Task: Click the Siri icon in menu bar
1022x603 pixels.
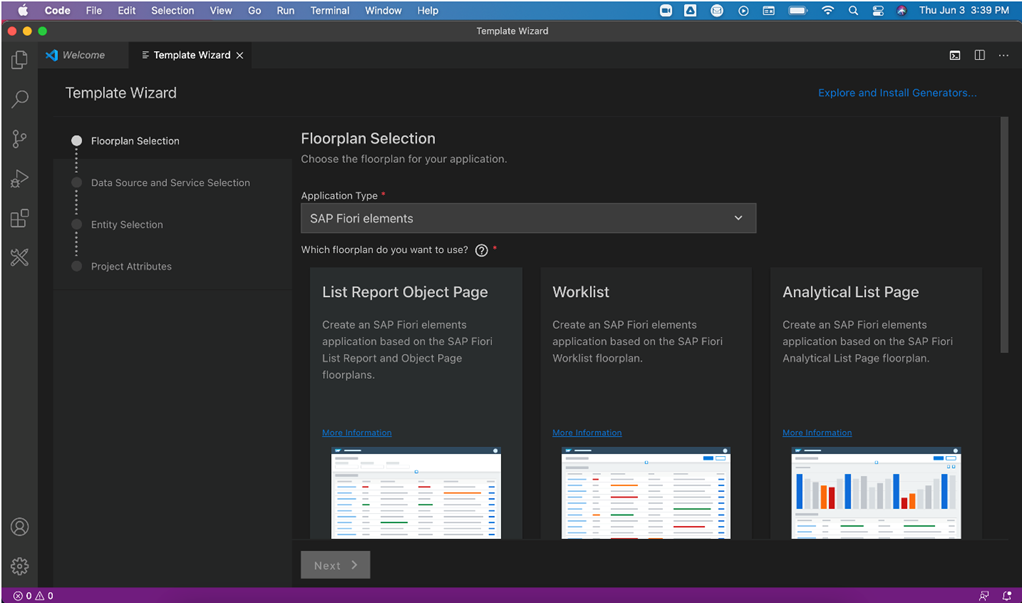Action: [x=902, y=10]
